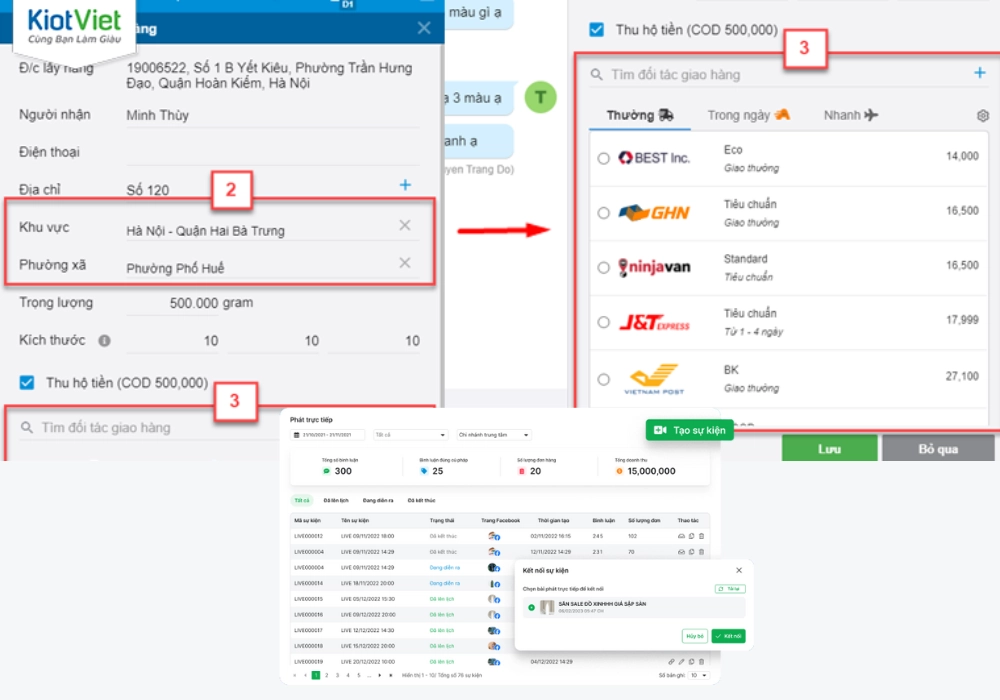This screenshot has width=1000, height=700.
Task: Select the Đã lên lịch event tab
Action: (x=335, y=500)
